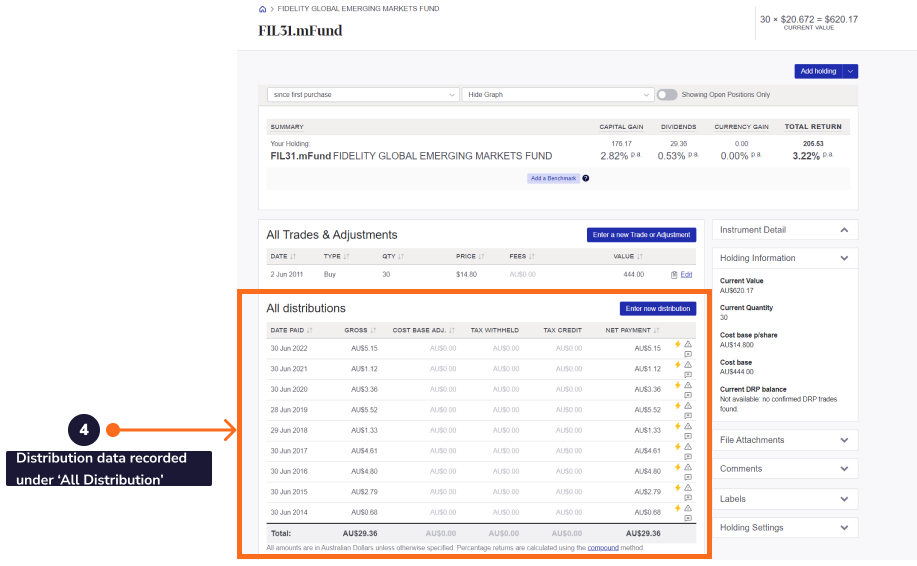
Task: Click warning triangle in 29 Jun 2018 row
Action: tap(688, 426)
